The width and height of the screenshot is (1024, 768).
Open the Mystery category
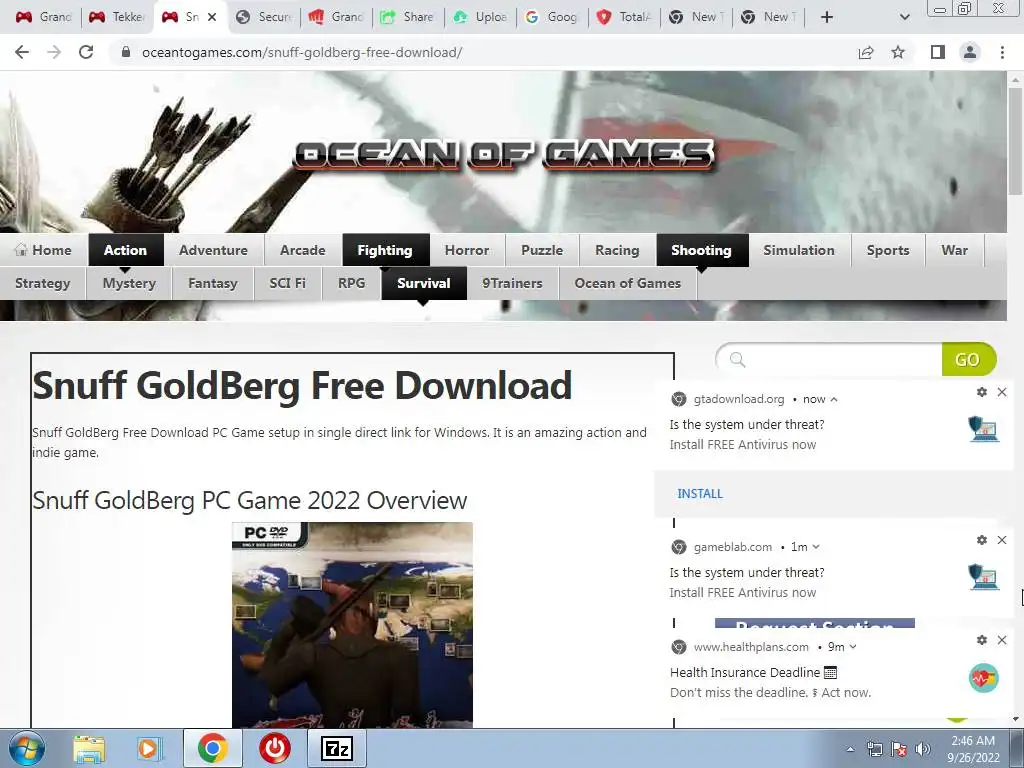click(129, 283)
